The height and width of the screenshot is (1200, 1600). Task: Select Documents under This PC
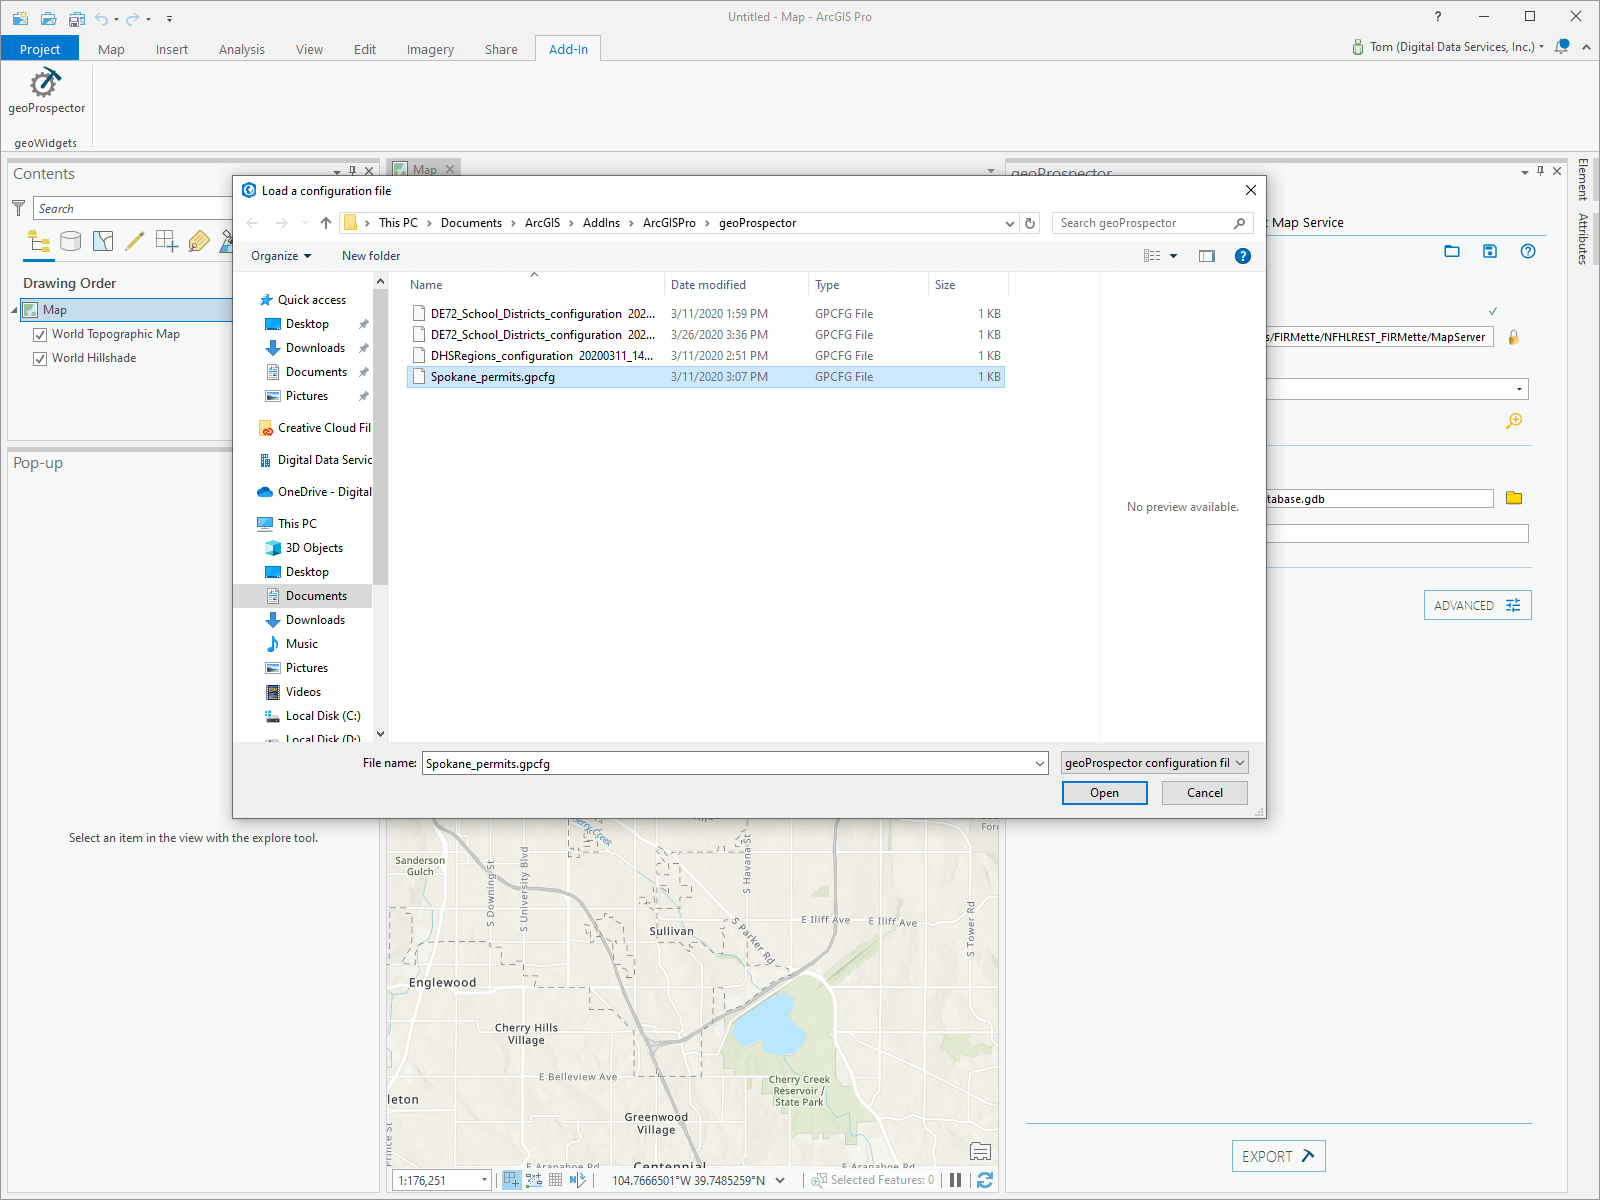304,596
